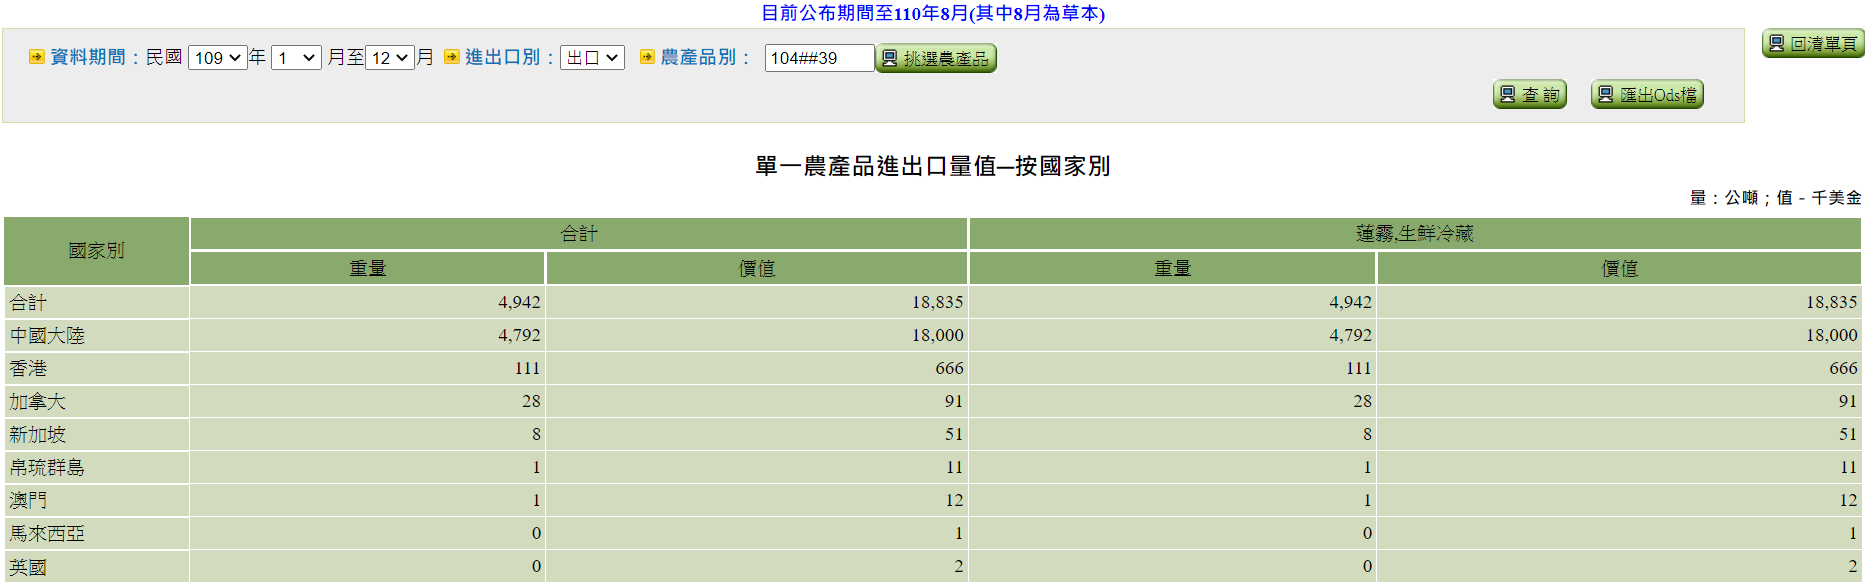Select the 中國大陸 row label
Screen dimensions: 1865x586
coord(47,335)
